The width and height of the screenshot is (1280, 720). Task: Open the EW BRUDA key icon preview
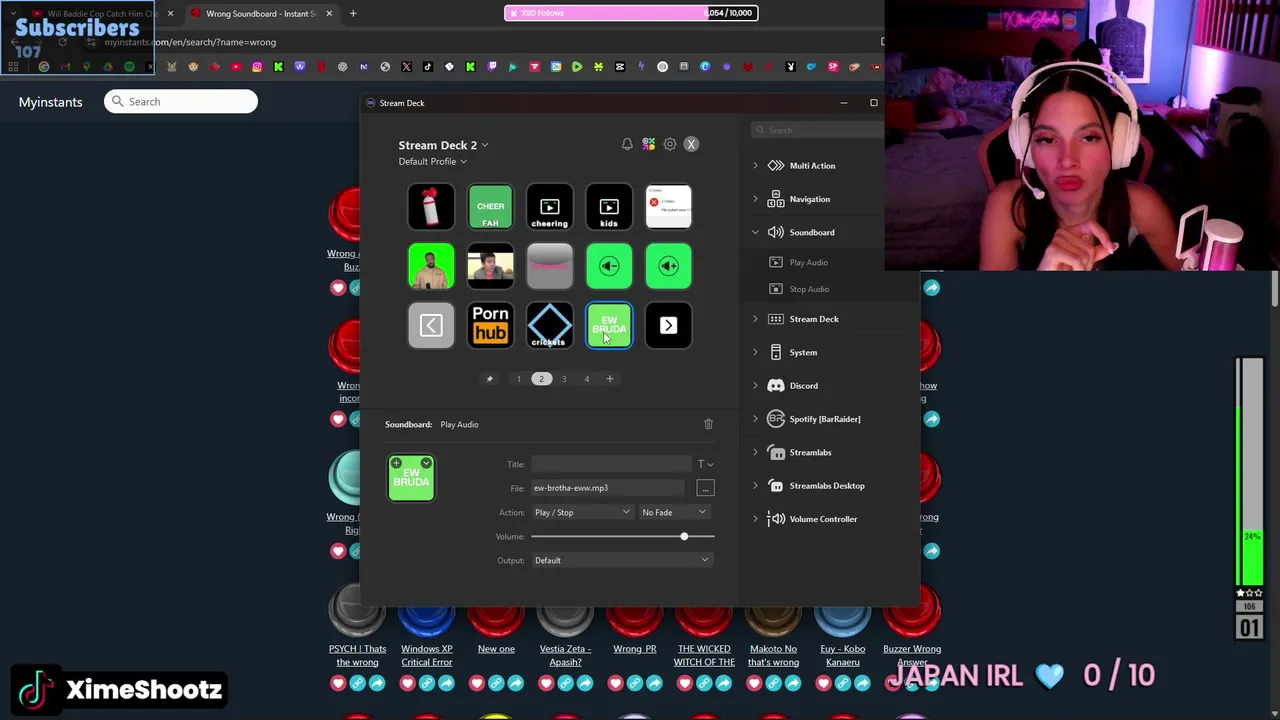[411, 478]
